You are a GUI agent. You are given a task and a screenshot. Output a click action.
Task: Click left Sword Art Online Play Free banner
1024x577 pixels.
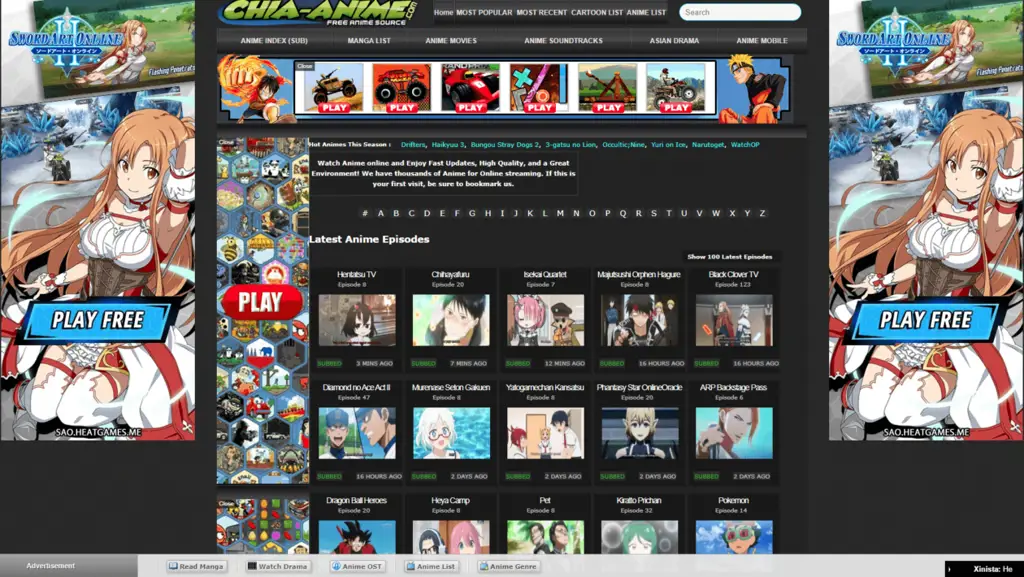point(97,319)
